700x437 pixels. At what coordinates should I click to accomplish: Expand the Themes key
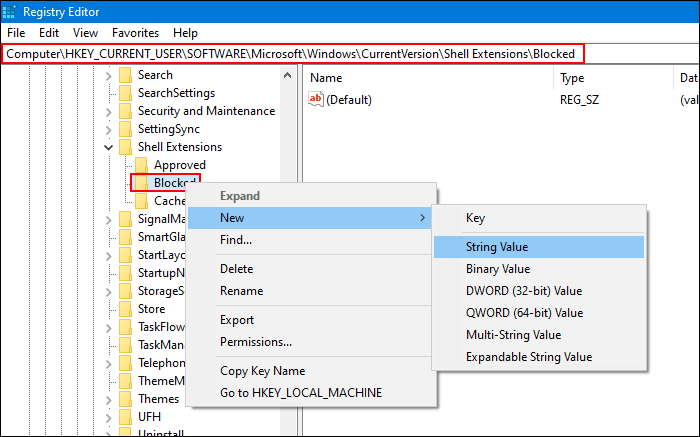coord(108,400)
